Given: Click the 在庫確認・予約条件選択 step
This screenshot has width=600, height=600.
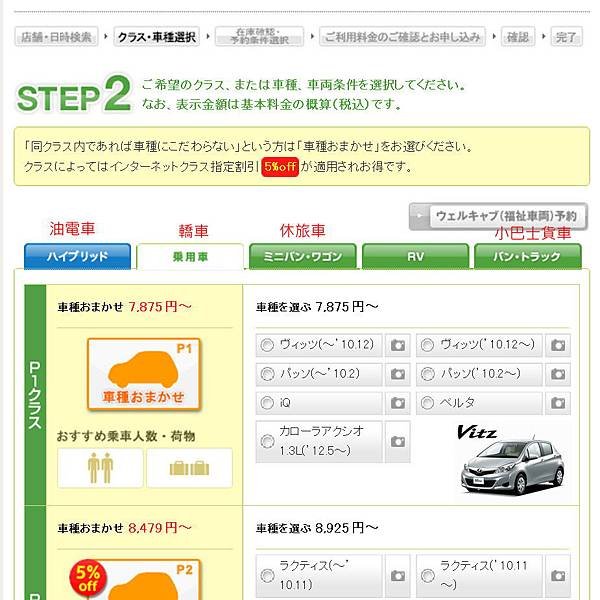Looking at the screenshot, I should point(259,37).
